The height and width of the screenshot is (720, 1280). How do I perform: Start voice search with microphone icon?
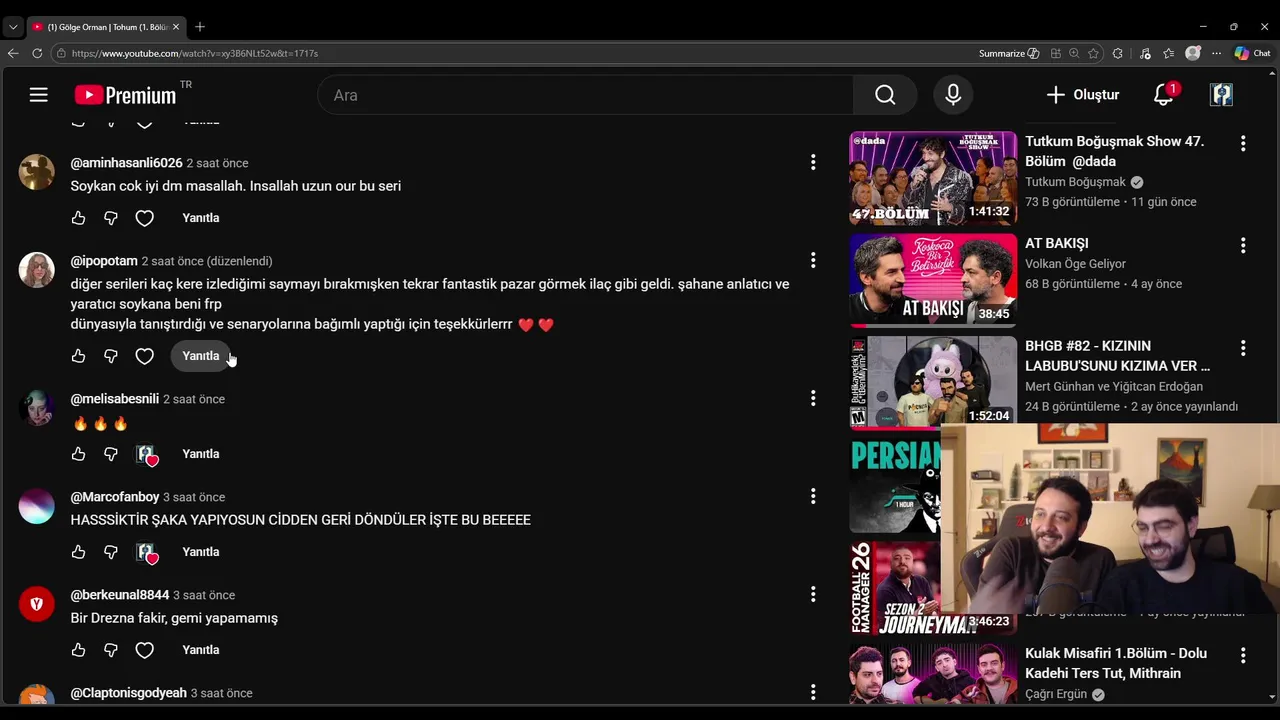953,95
